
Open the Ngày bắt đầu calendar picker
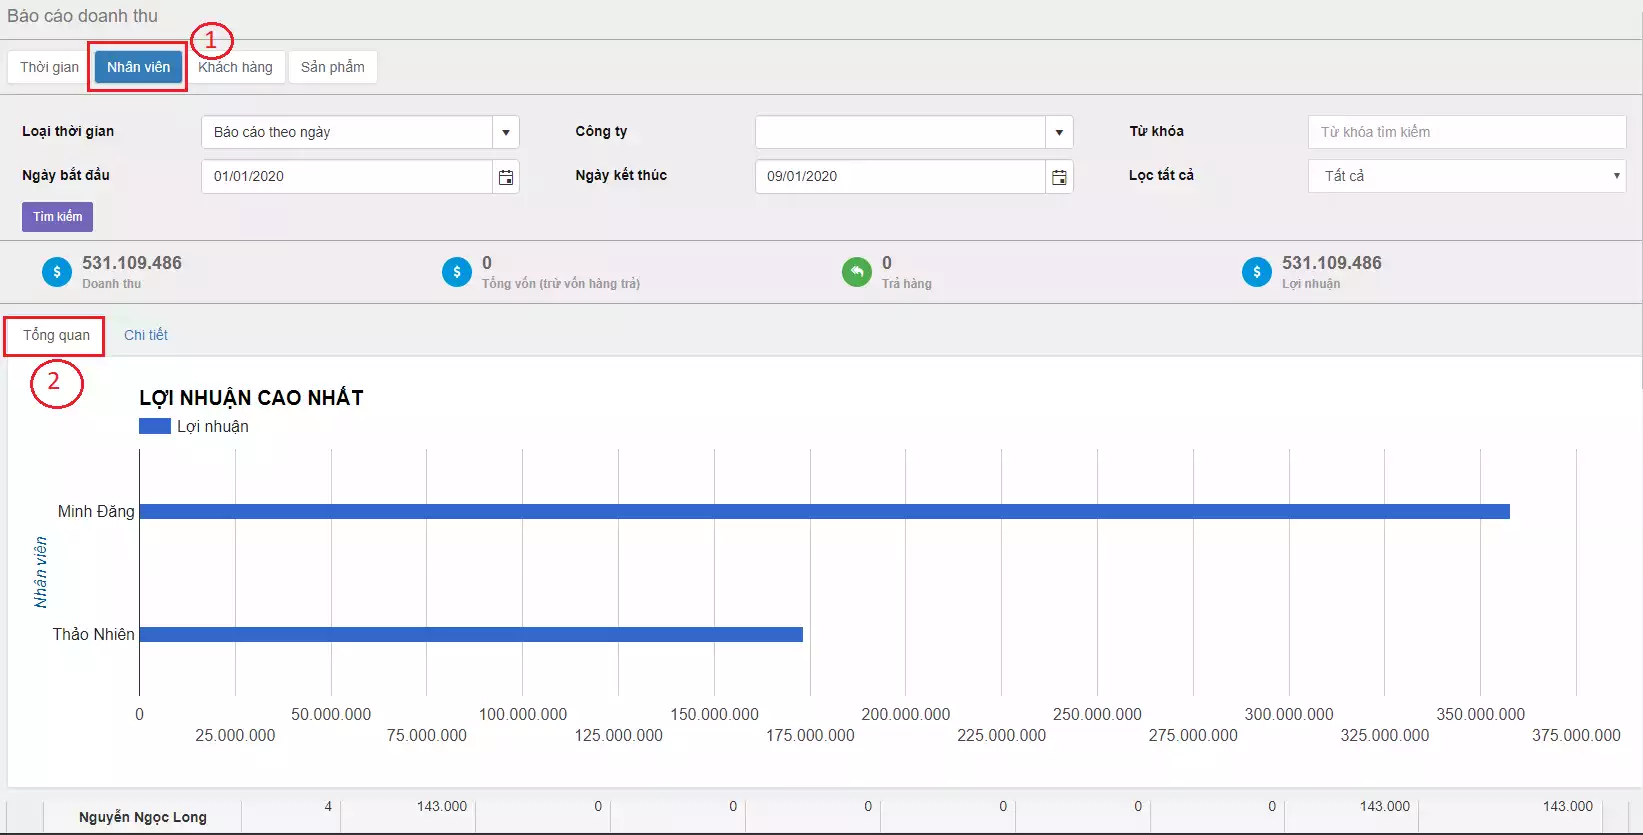click(x=506, y=177)
